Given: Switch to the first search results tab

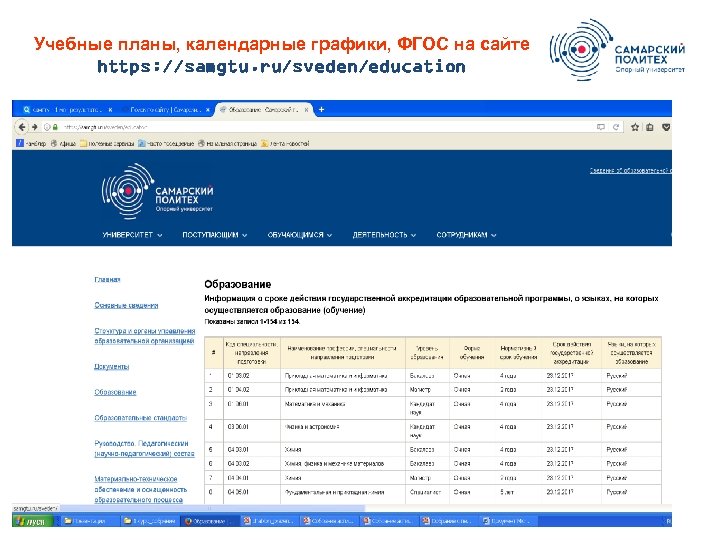Looking at the screenshot, I should [x=68, y=110].
